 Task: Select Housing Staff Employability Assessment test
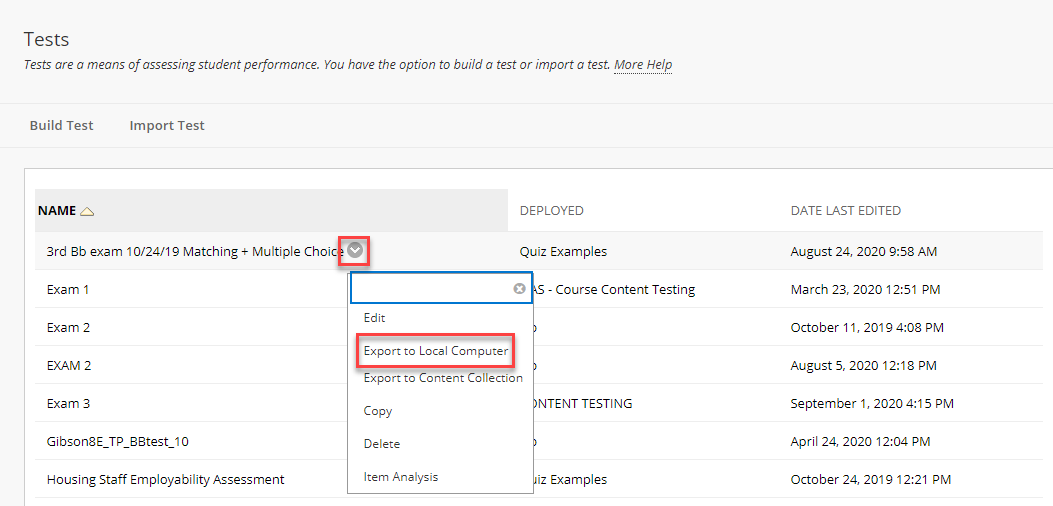click(x=165, y=480)
